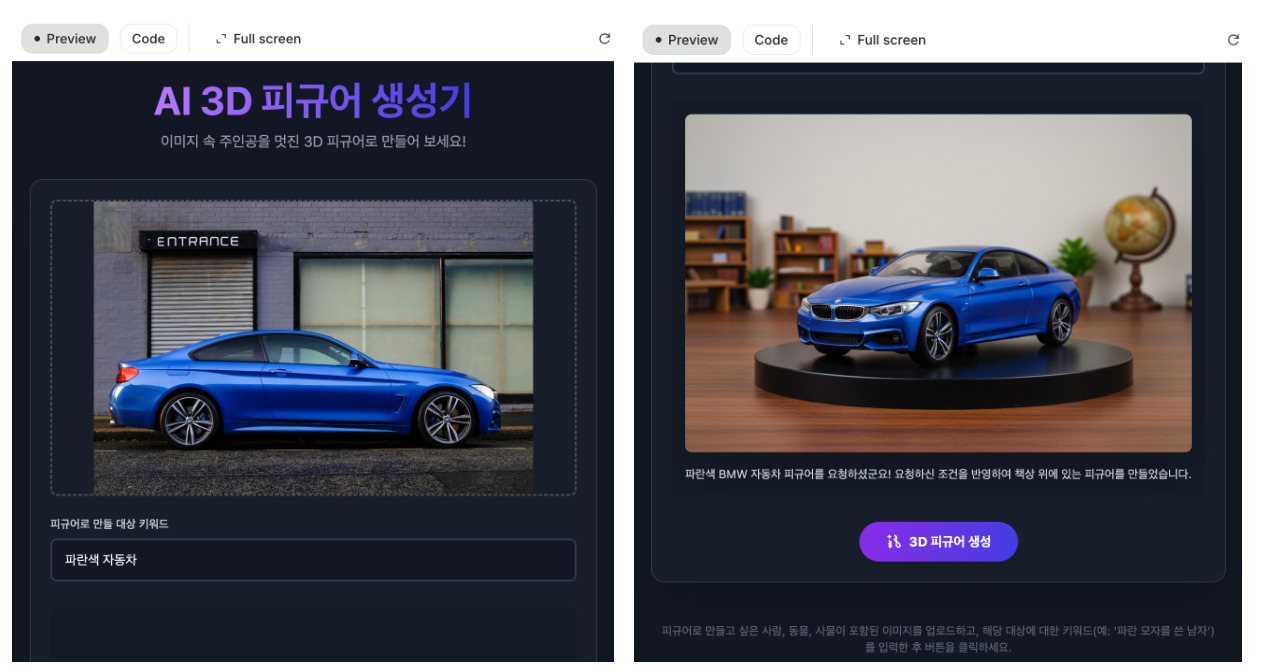Open Full screen in left panel
This screenshot has height=672, width=1264.
pyautogui.click(x=258, y=39)
